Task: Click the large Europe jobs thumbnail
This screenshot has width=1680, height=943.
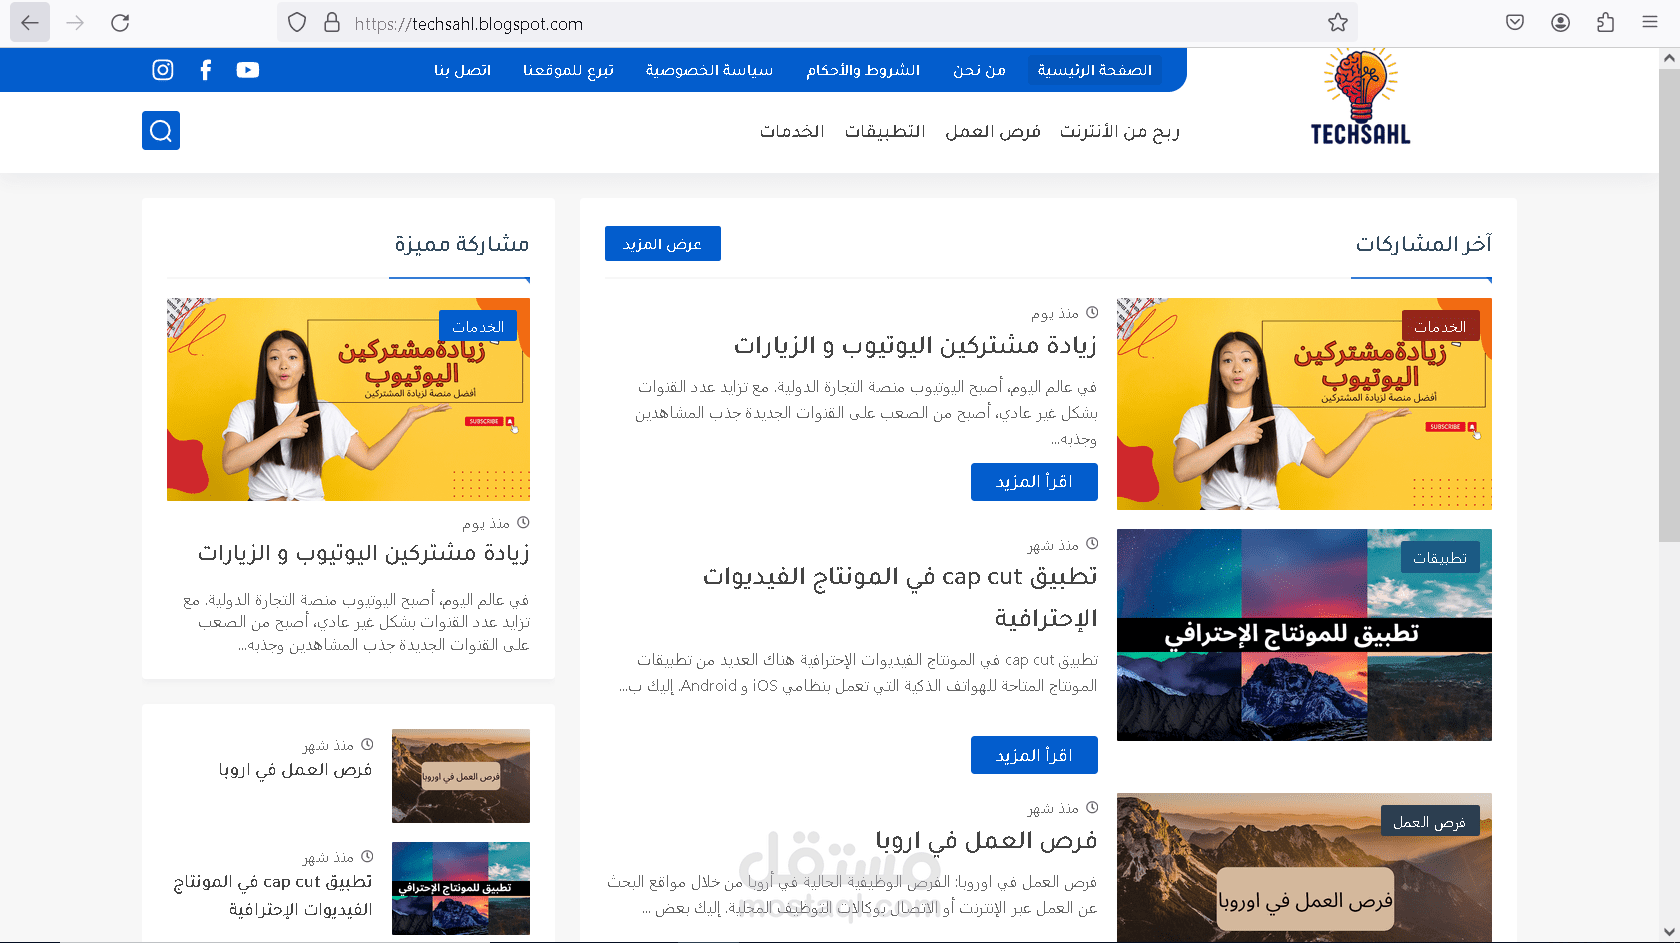Action: point(1304,867)
